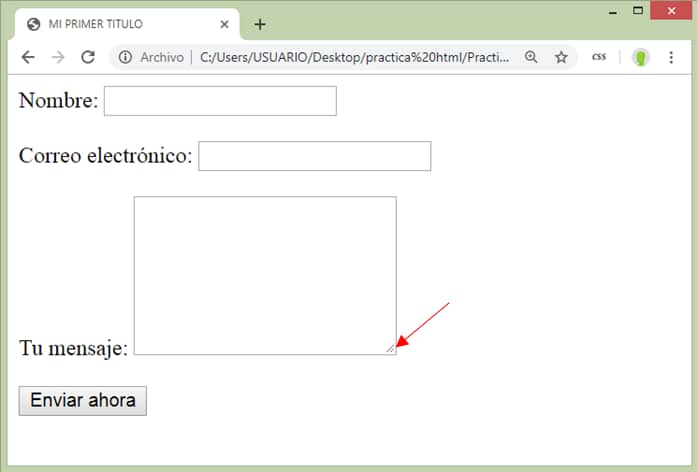Click the globe favicon on the tab
The height and width of the screenshot is (472, 697).
33,24
